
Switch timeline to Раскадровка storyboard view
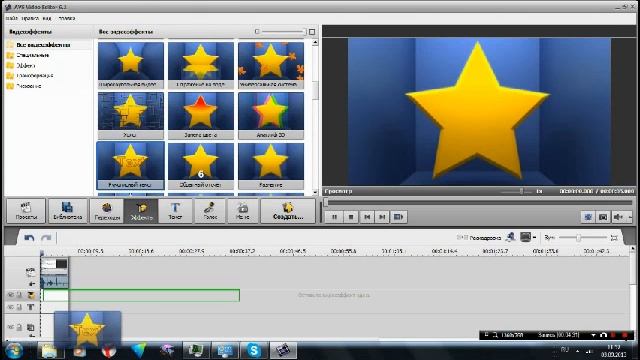pos(479,238)
